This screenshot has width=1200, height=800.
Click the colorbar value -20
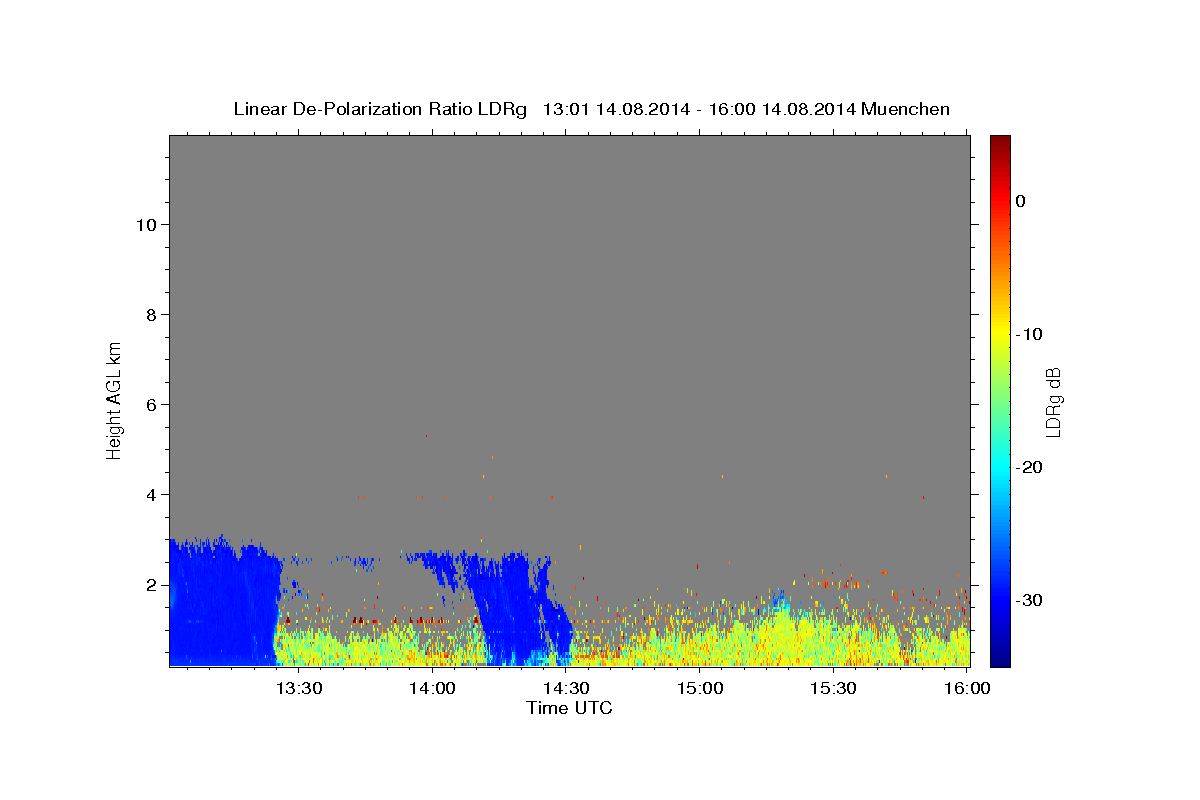(x=1029, y=467)
